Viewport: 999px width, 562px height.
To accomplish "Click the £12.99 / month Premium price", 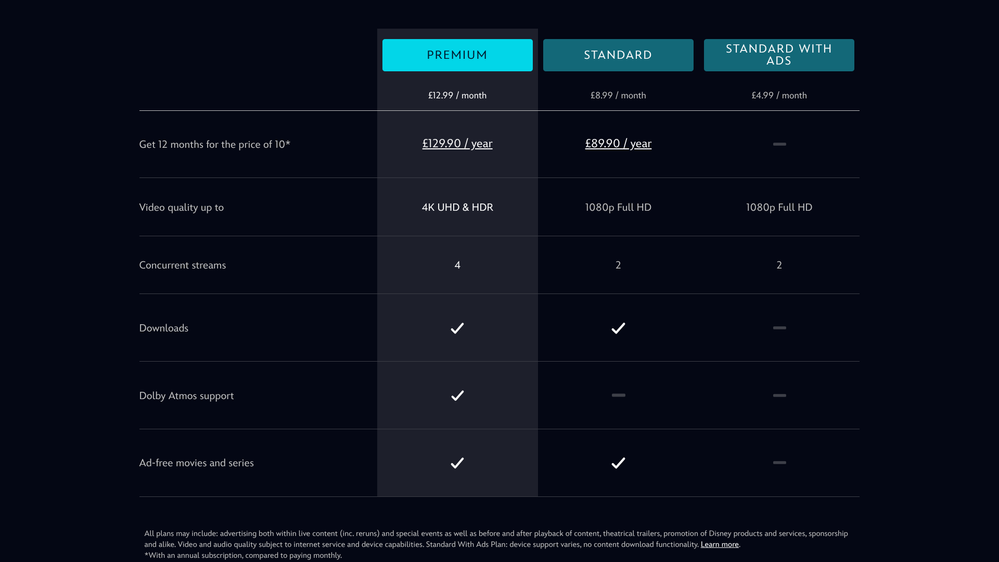I will (x=457, y=96).
